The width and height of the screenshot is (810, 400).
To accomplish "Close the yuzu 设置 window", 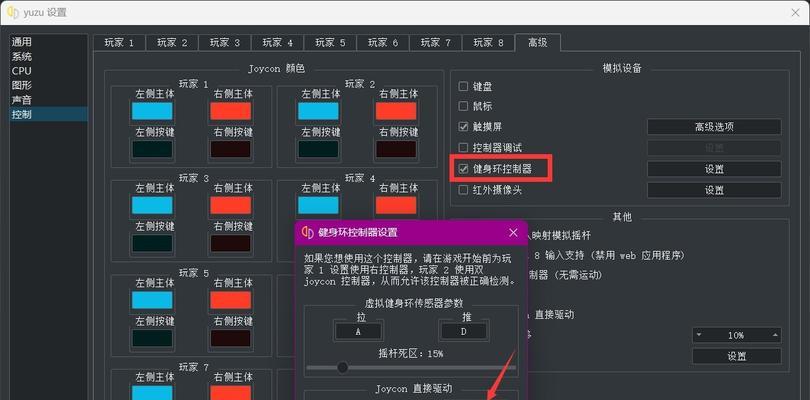I will click(796, 12).
